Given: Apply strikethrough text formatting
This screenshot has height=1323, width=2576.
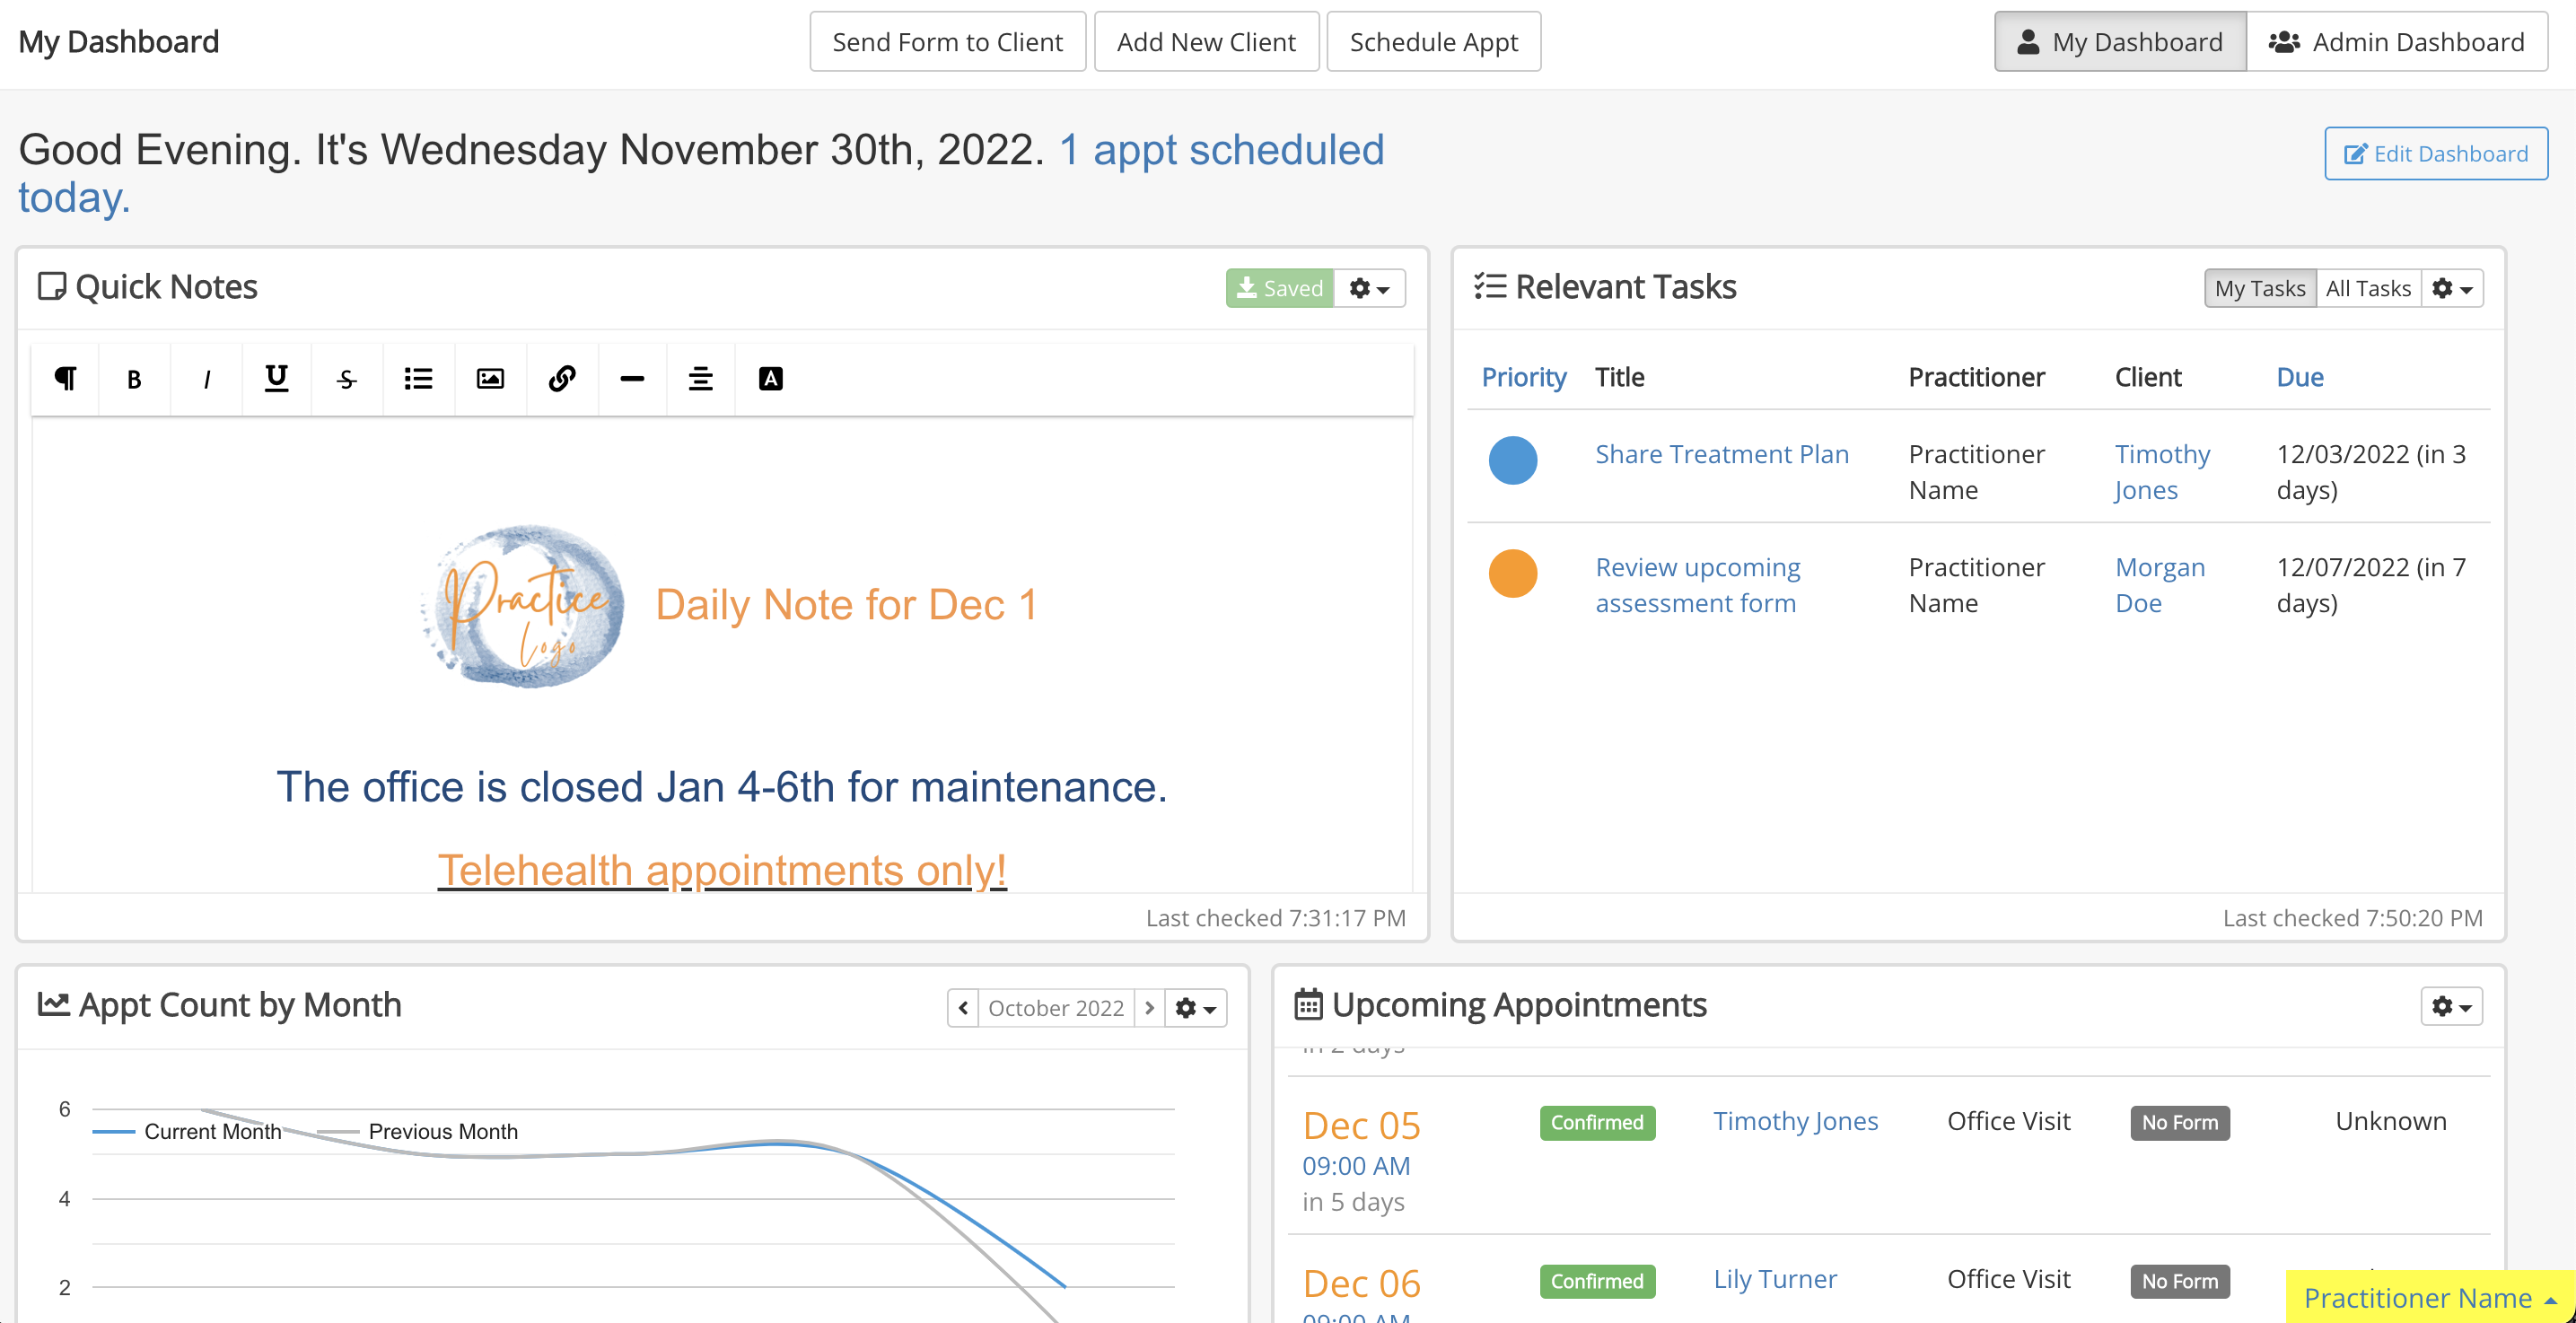Looking at the screenshot, I should (346, 379).
